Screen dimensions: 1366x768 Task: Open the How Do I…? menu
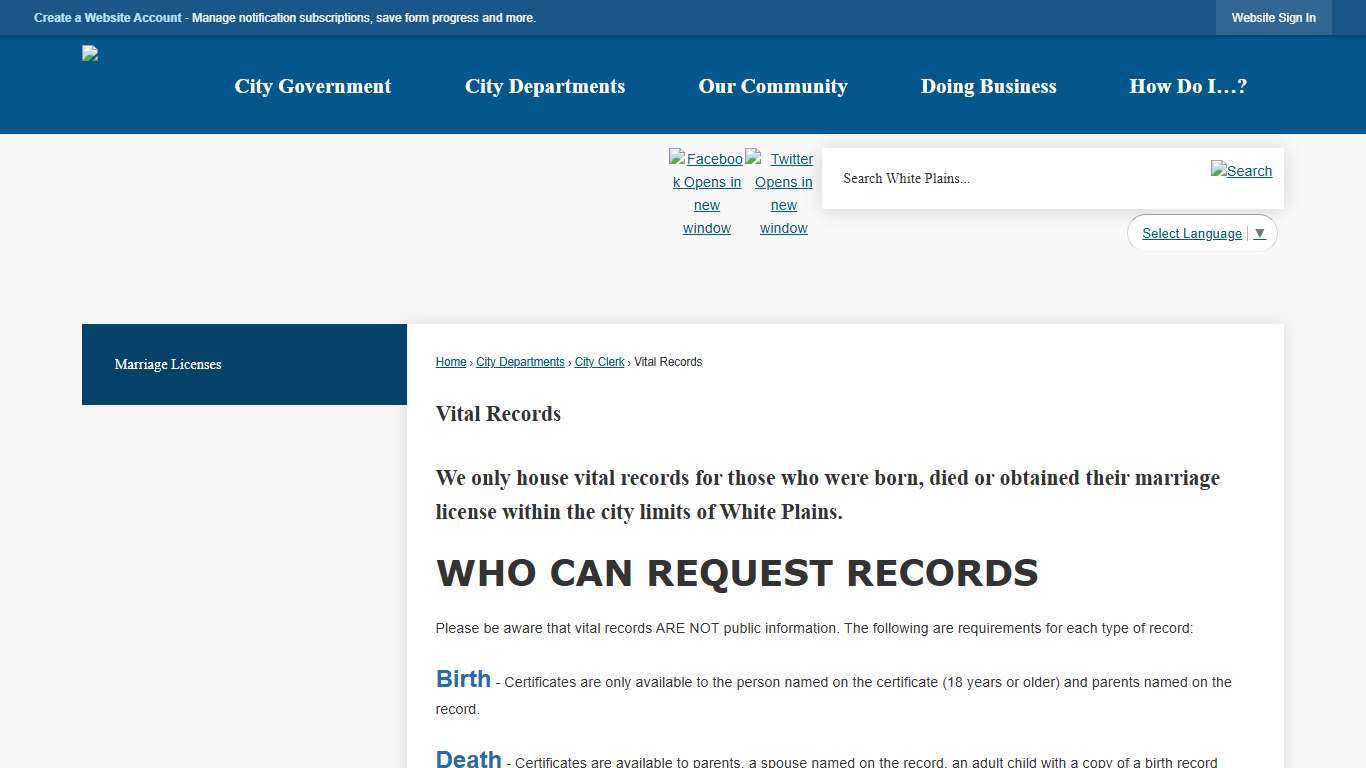(1188, 86)
